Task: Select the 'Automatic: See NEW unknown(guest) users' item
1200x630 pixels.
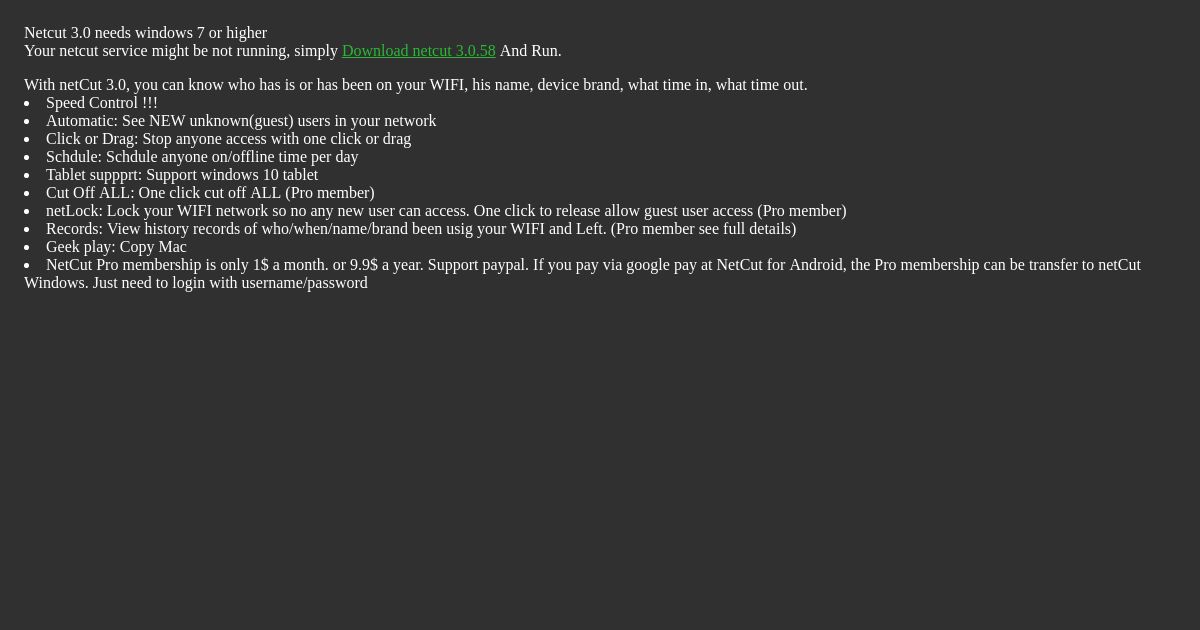Action: 241,121
